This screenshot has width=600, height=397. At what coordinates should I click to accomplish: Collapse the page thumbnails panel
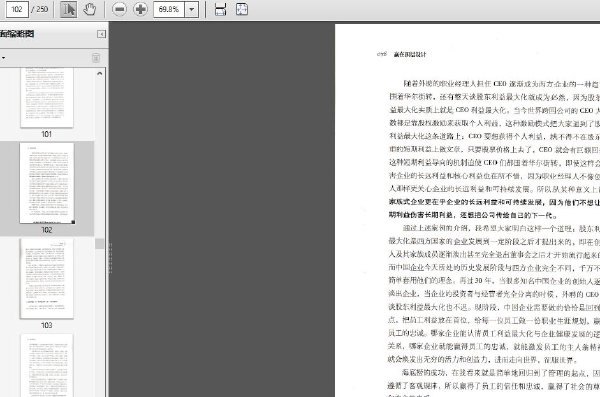[101, 34]
